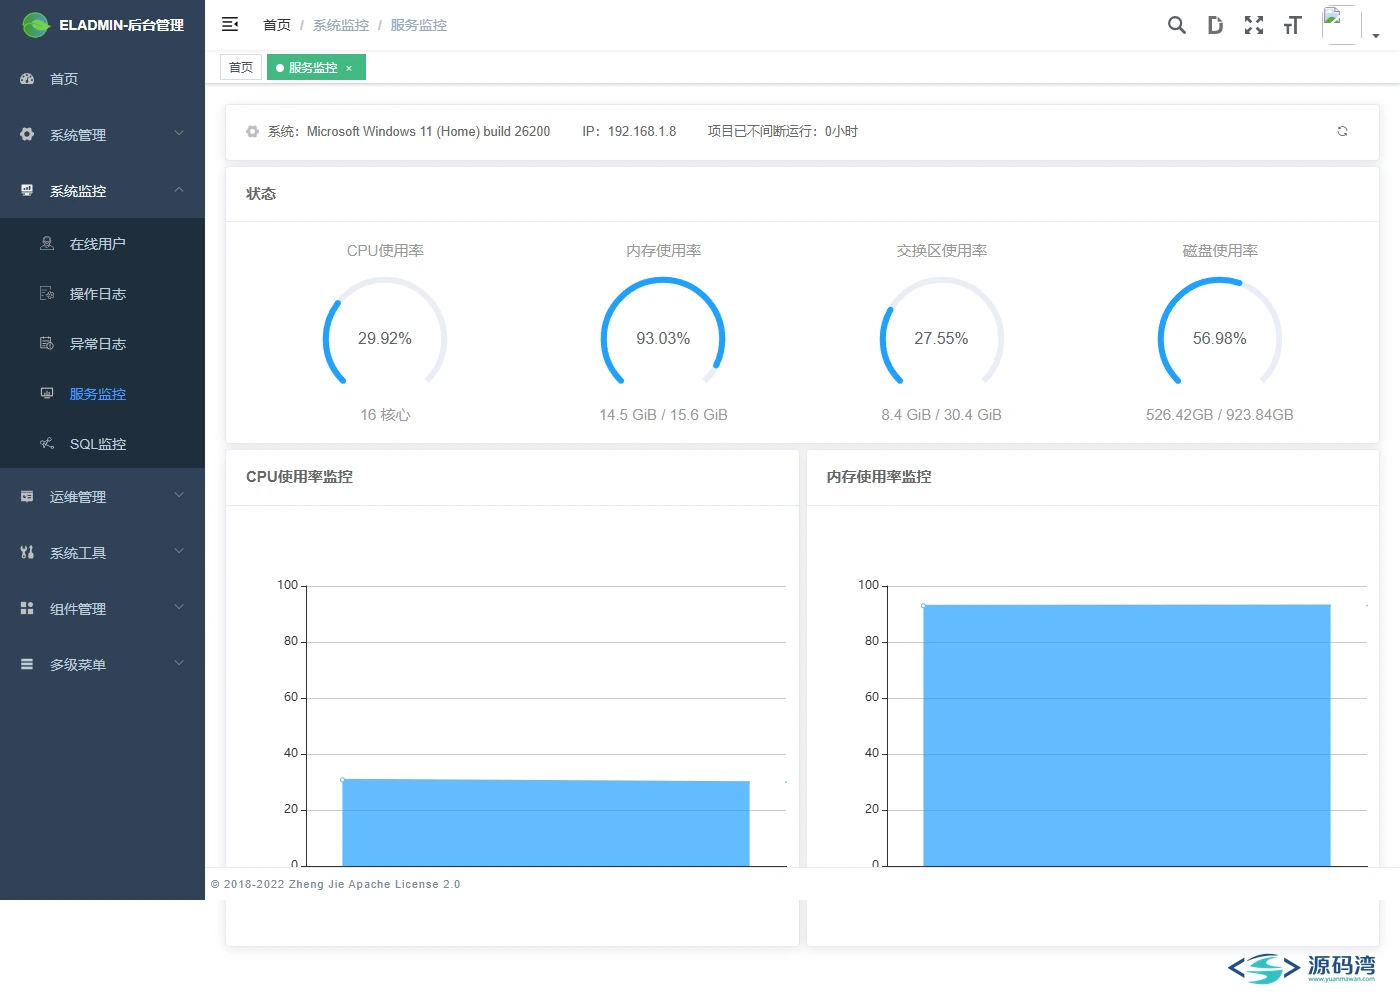
Task: Click the grid icon beside 组件管理
Action: pyautogui.click(x=27, y=608)
